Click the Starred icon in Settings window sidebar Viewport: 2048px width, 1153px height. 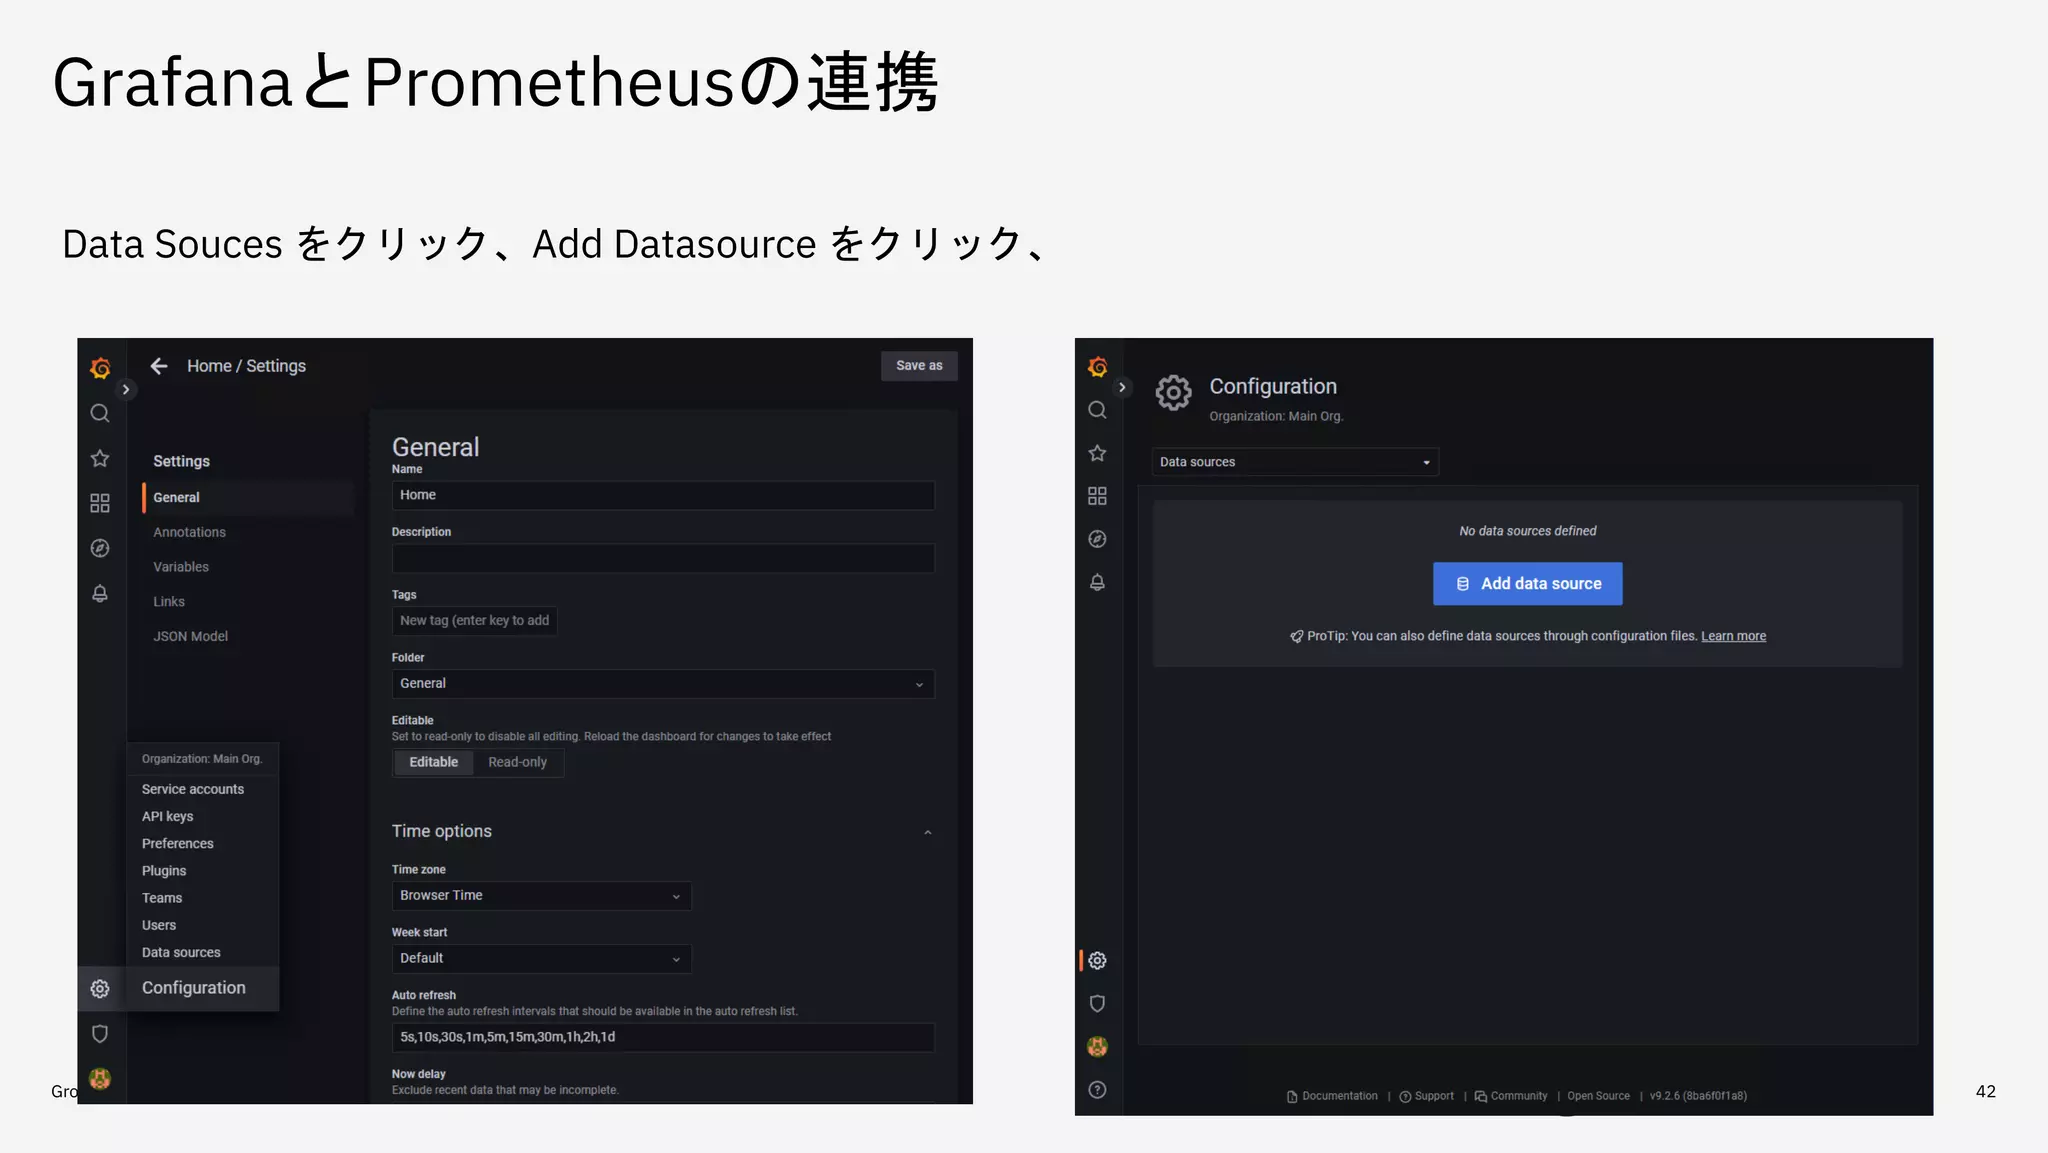(x=100, y=458)
